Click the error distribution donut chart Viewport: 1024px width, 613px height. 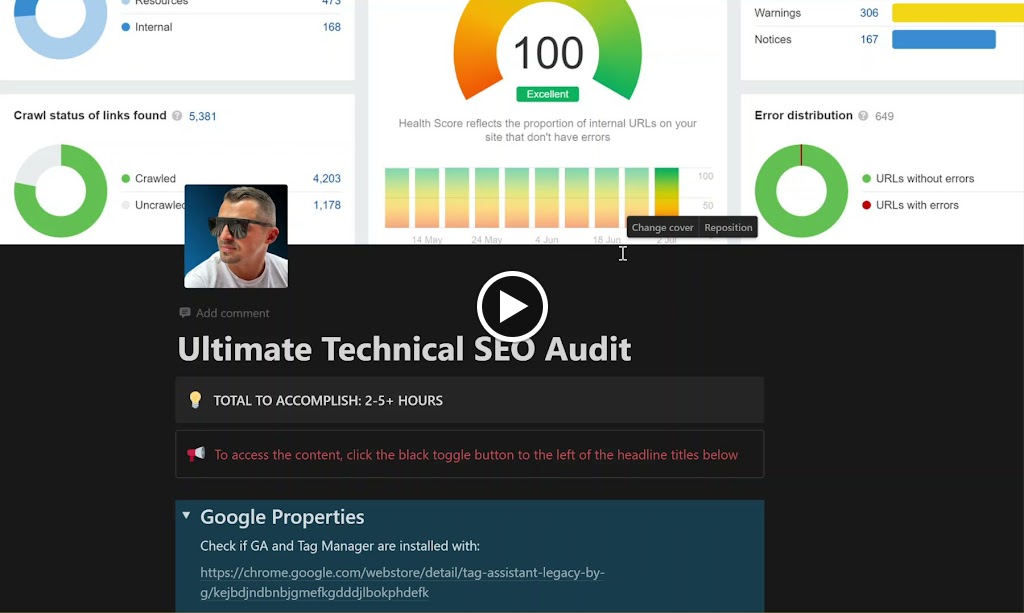pyautogui.click(x=801, y=191)
